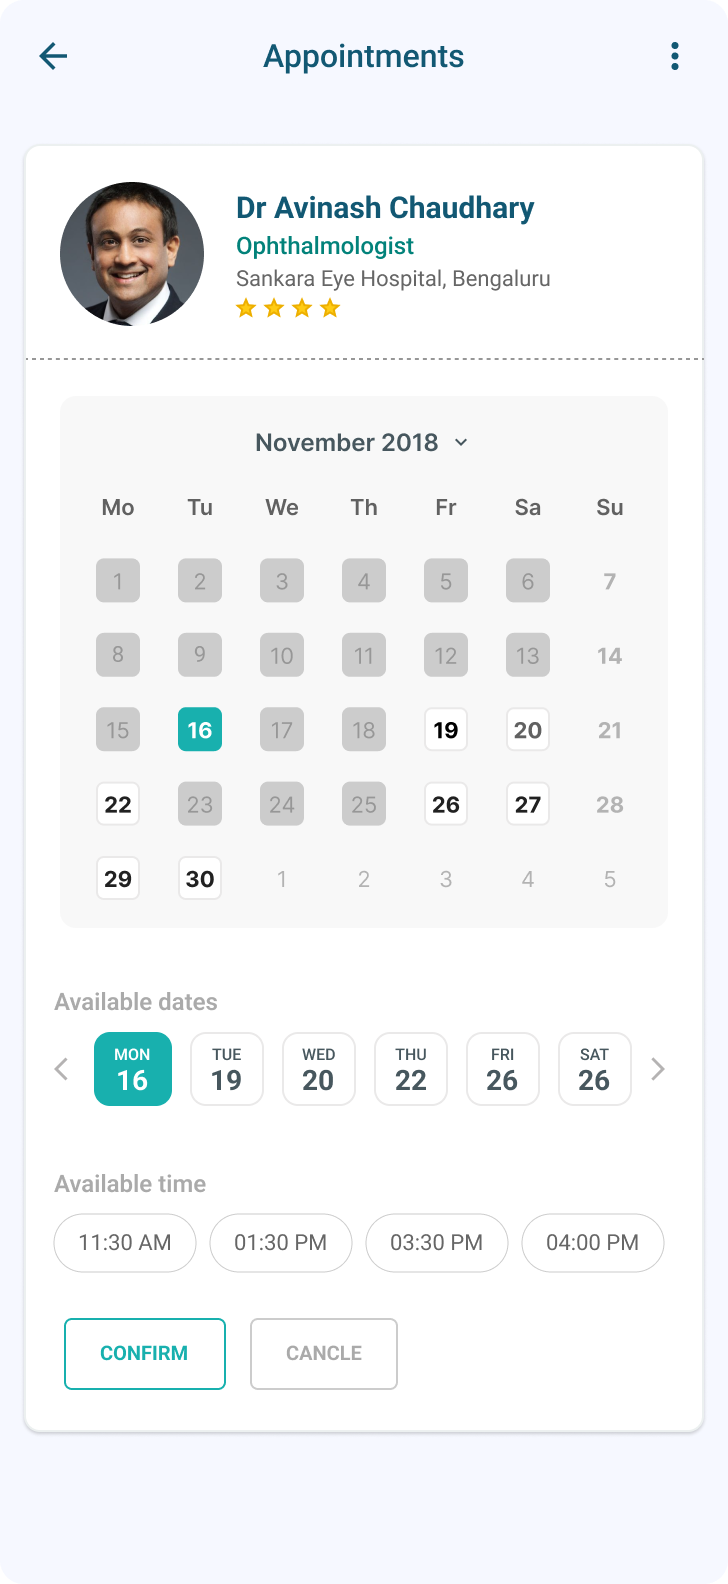Show next available dates with right chevron

tap(657, 1069)
